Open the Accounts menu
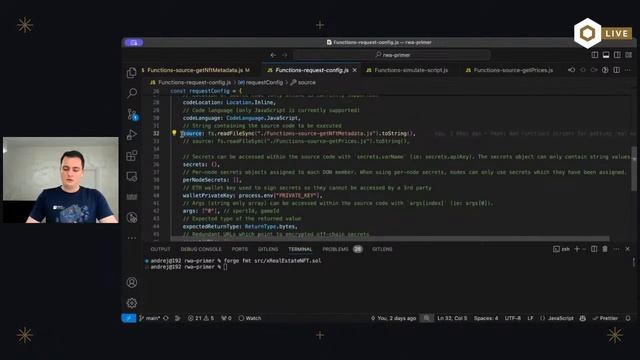Viewport: 640px width, 360px height. tap(131, 282)
